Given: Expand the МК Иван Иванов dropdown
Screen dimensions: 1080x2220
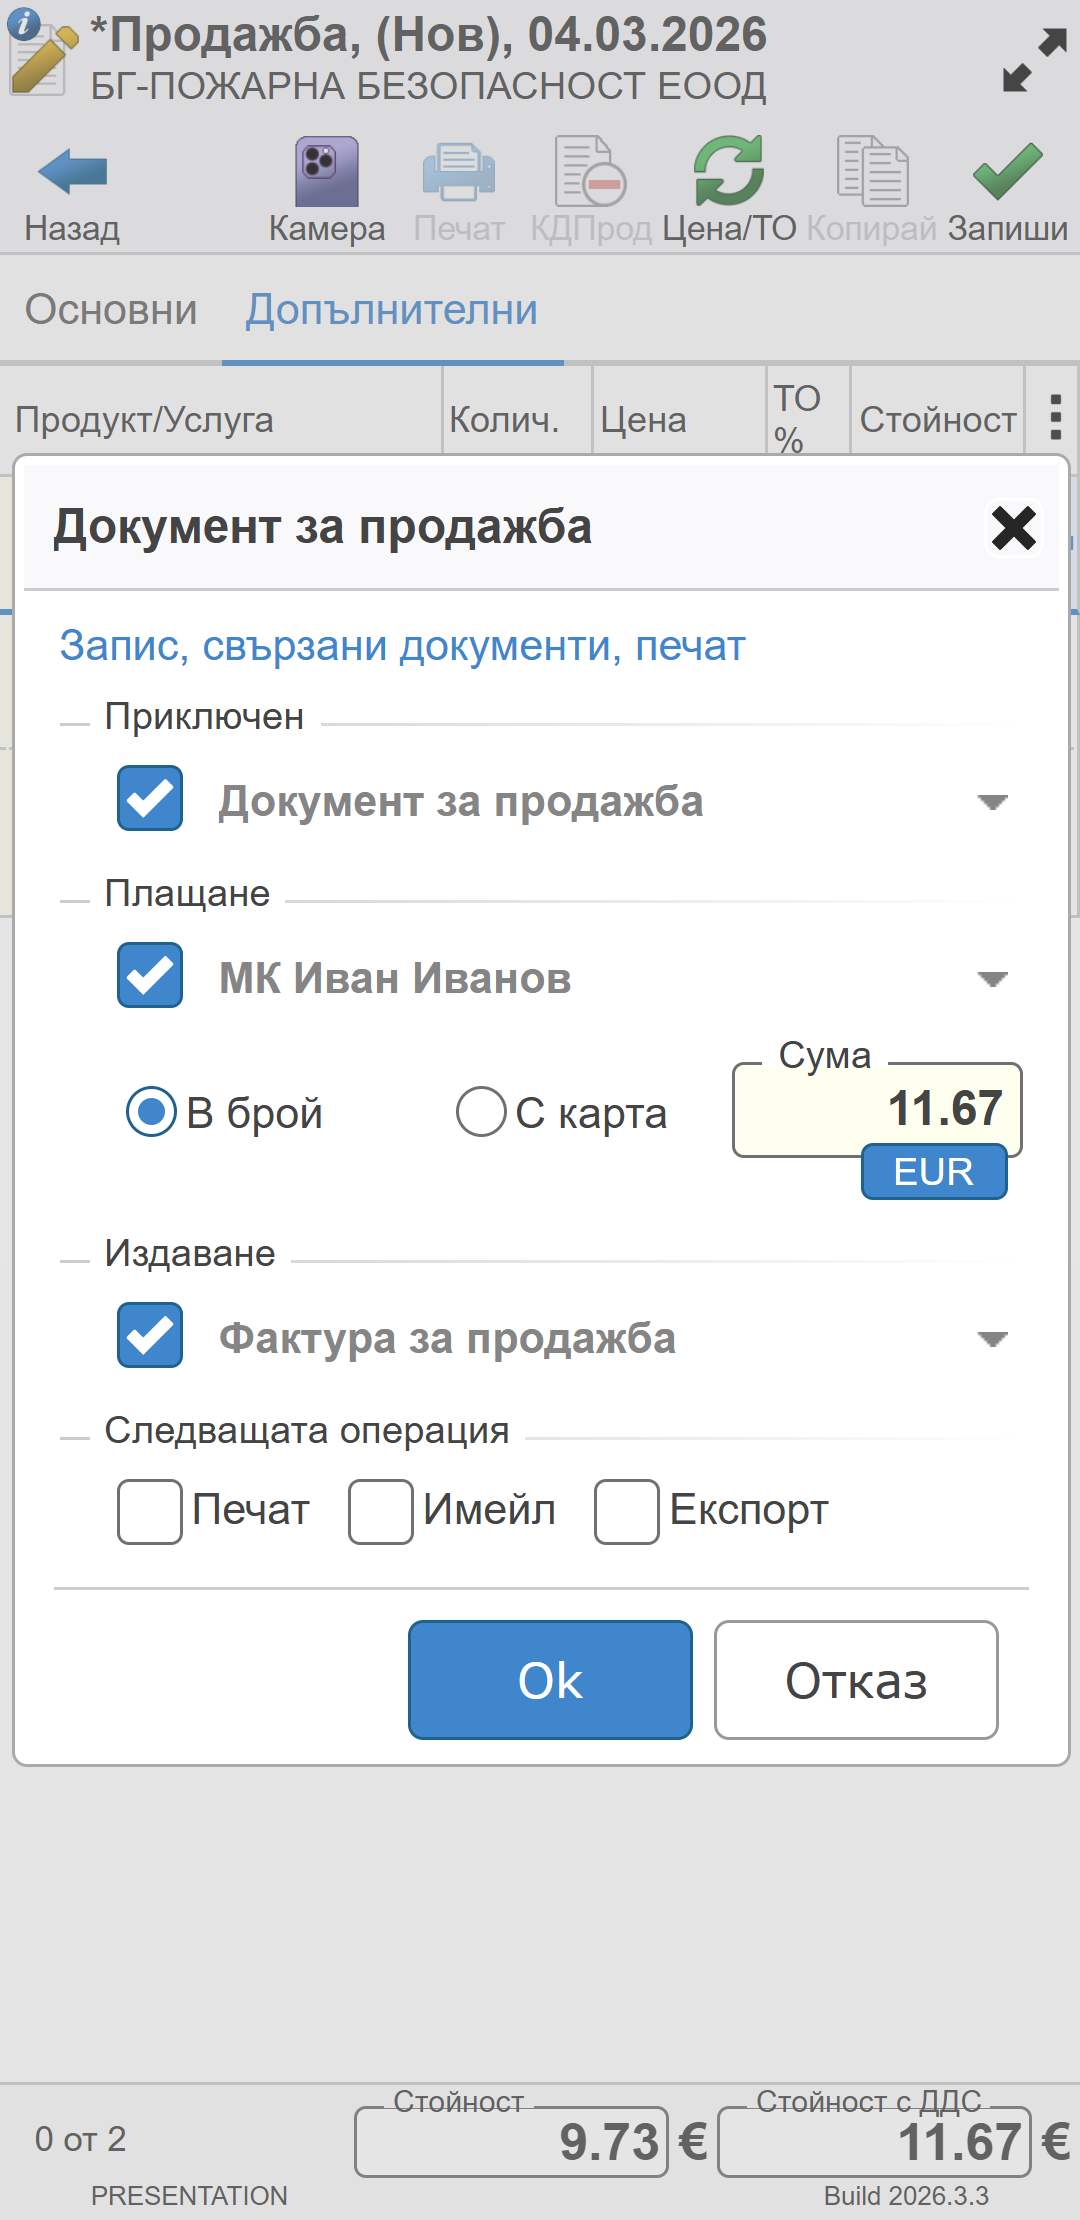Looking at the screenshot, I should 992,979.
